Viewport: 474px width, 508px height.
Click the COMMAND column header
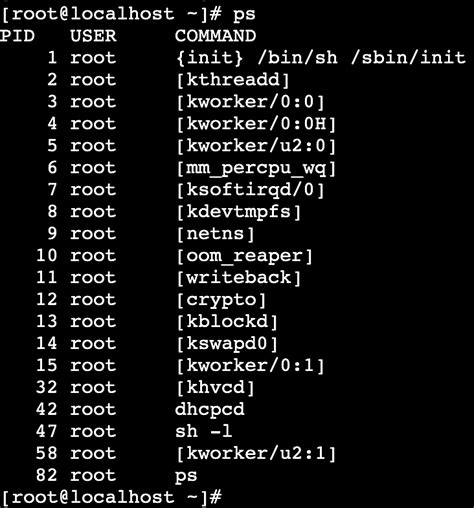(x=215, y=36)
